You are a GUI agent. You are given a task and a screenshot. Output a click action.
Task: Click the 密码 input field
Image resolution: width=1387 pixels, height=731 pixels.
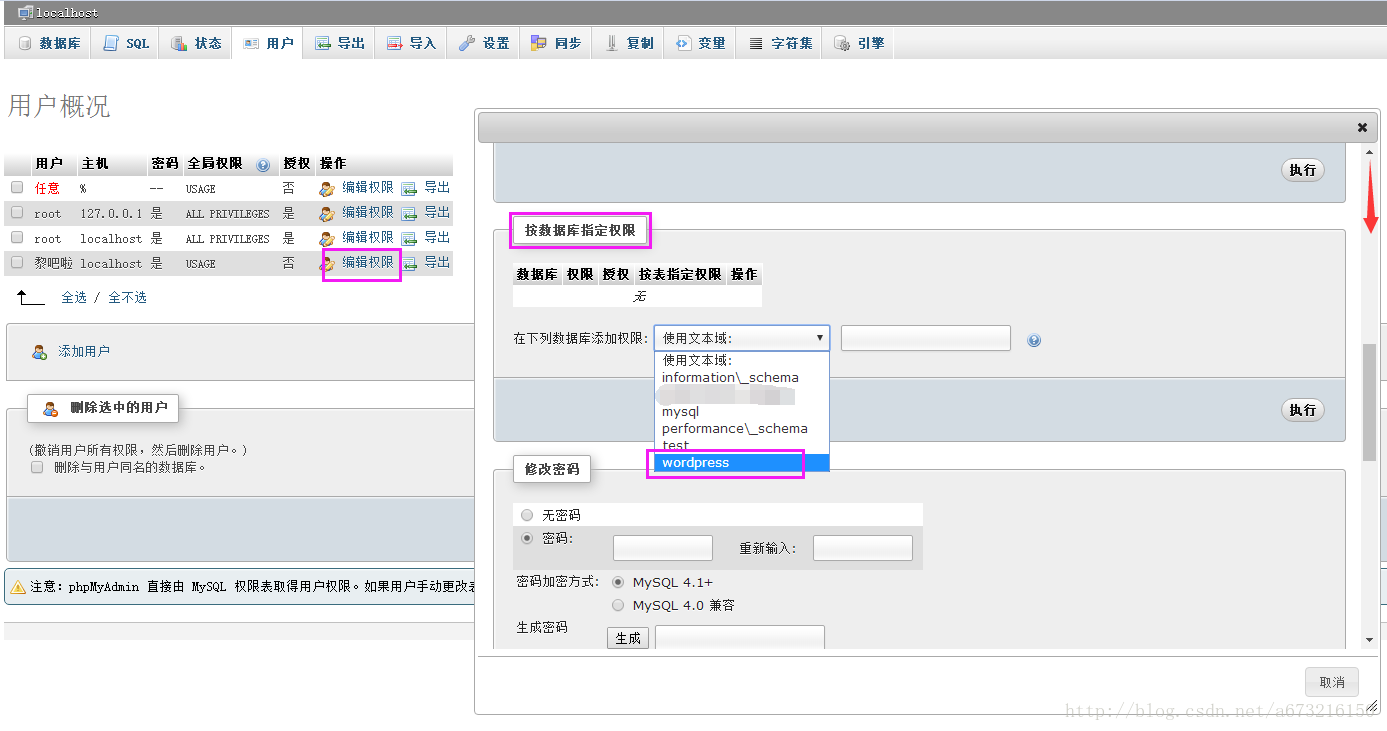(x=663, y=548)
